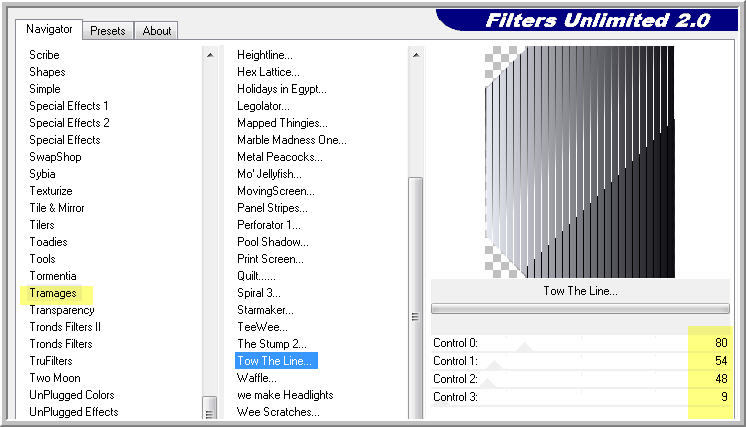
Task: Click the filter preview image
Action: tap(579, 162)
